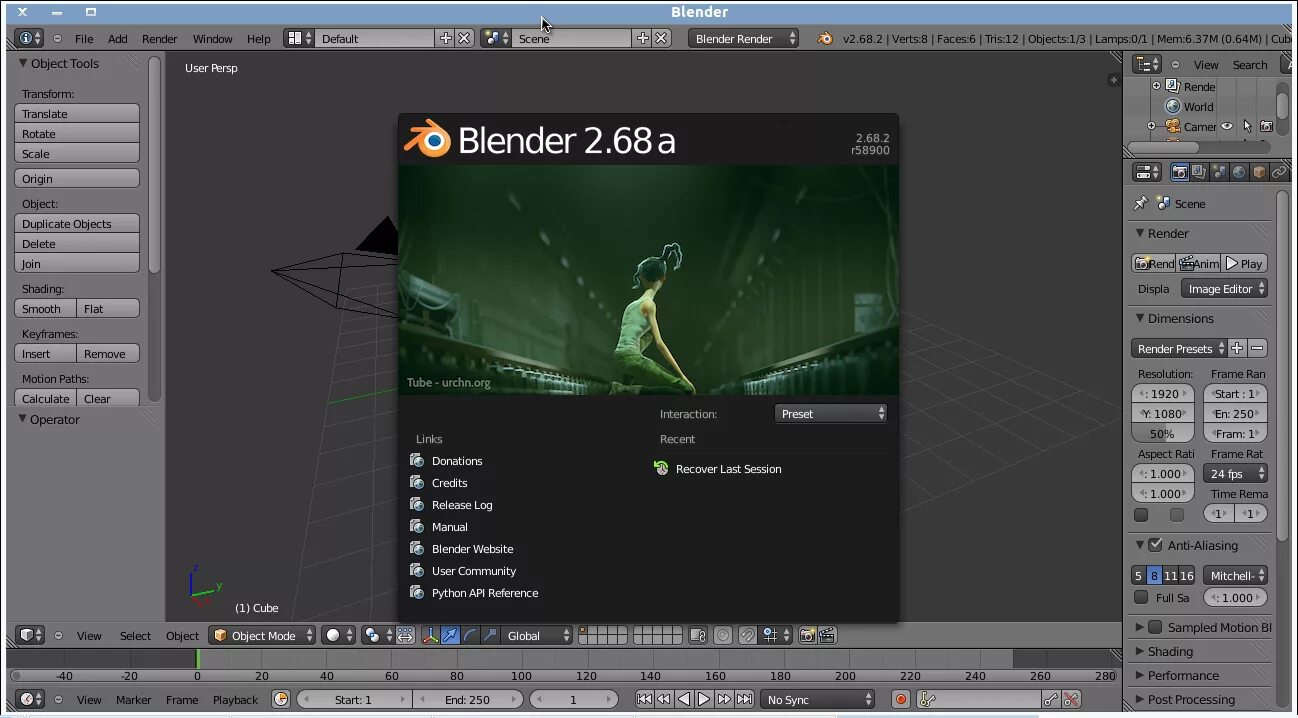
Task: Toggle Camera visibility eye in outliner
Action: click(1227, 126)
